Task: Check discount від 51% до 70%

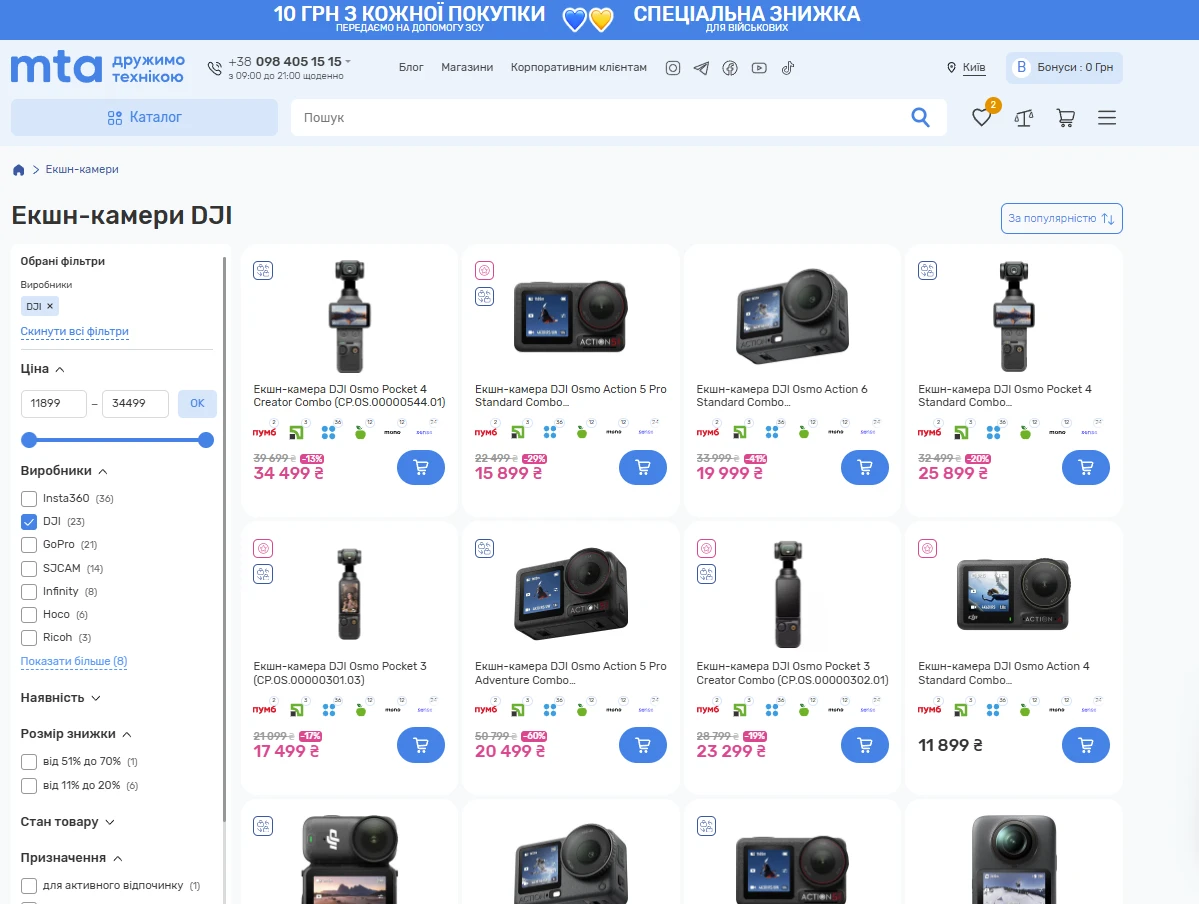Action: pyautogui.click(x=29, y=762)
